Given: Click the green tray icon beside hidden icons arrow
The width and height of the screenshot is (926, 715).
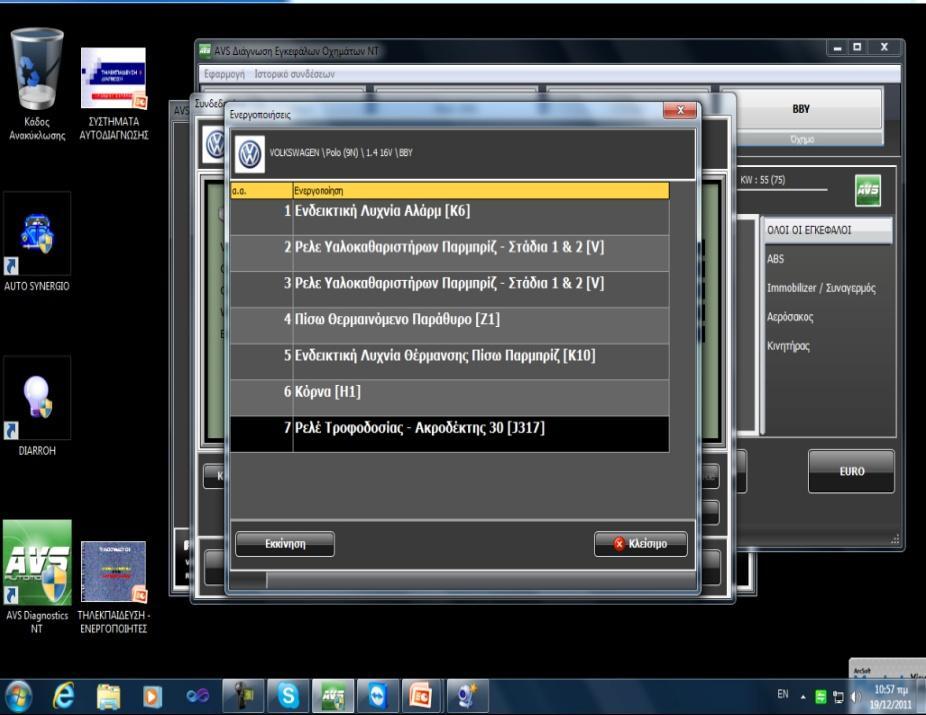Looking at the screenshot, I should pos(821,697).
